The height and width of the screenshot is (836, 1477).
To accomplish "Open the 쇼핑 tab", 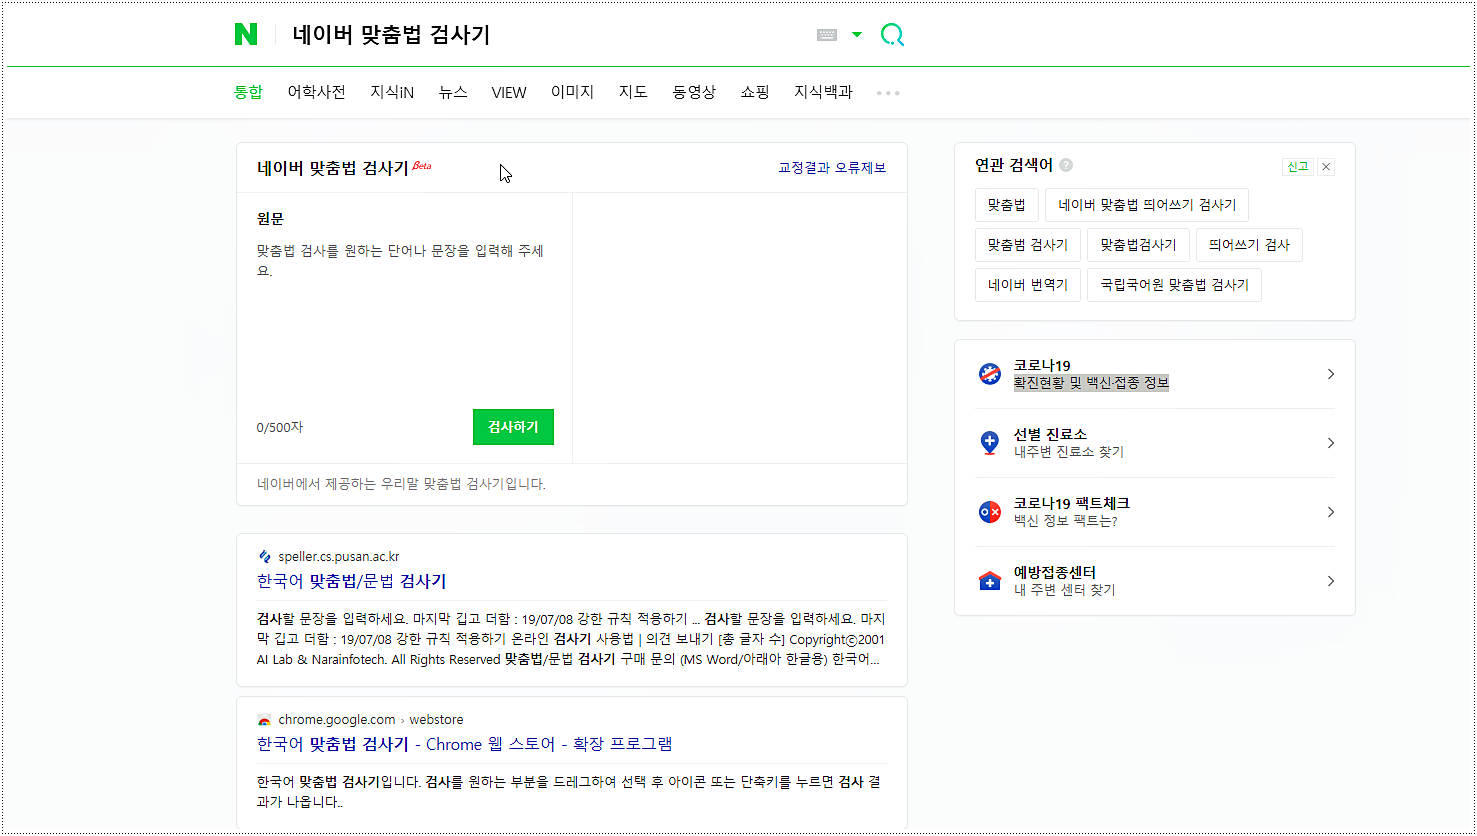I will point(755,92).
